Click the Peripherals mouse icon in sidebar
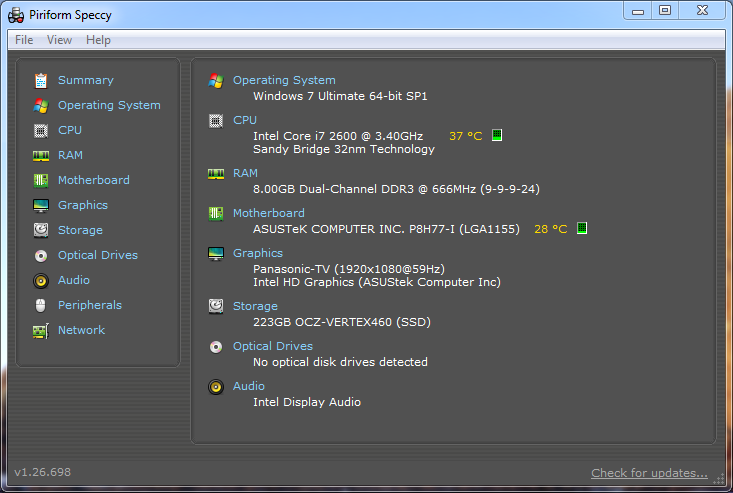This screenshot has width=733, height=493. tap(41, 305)
